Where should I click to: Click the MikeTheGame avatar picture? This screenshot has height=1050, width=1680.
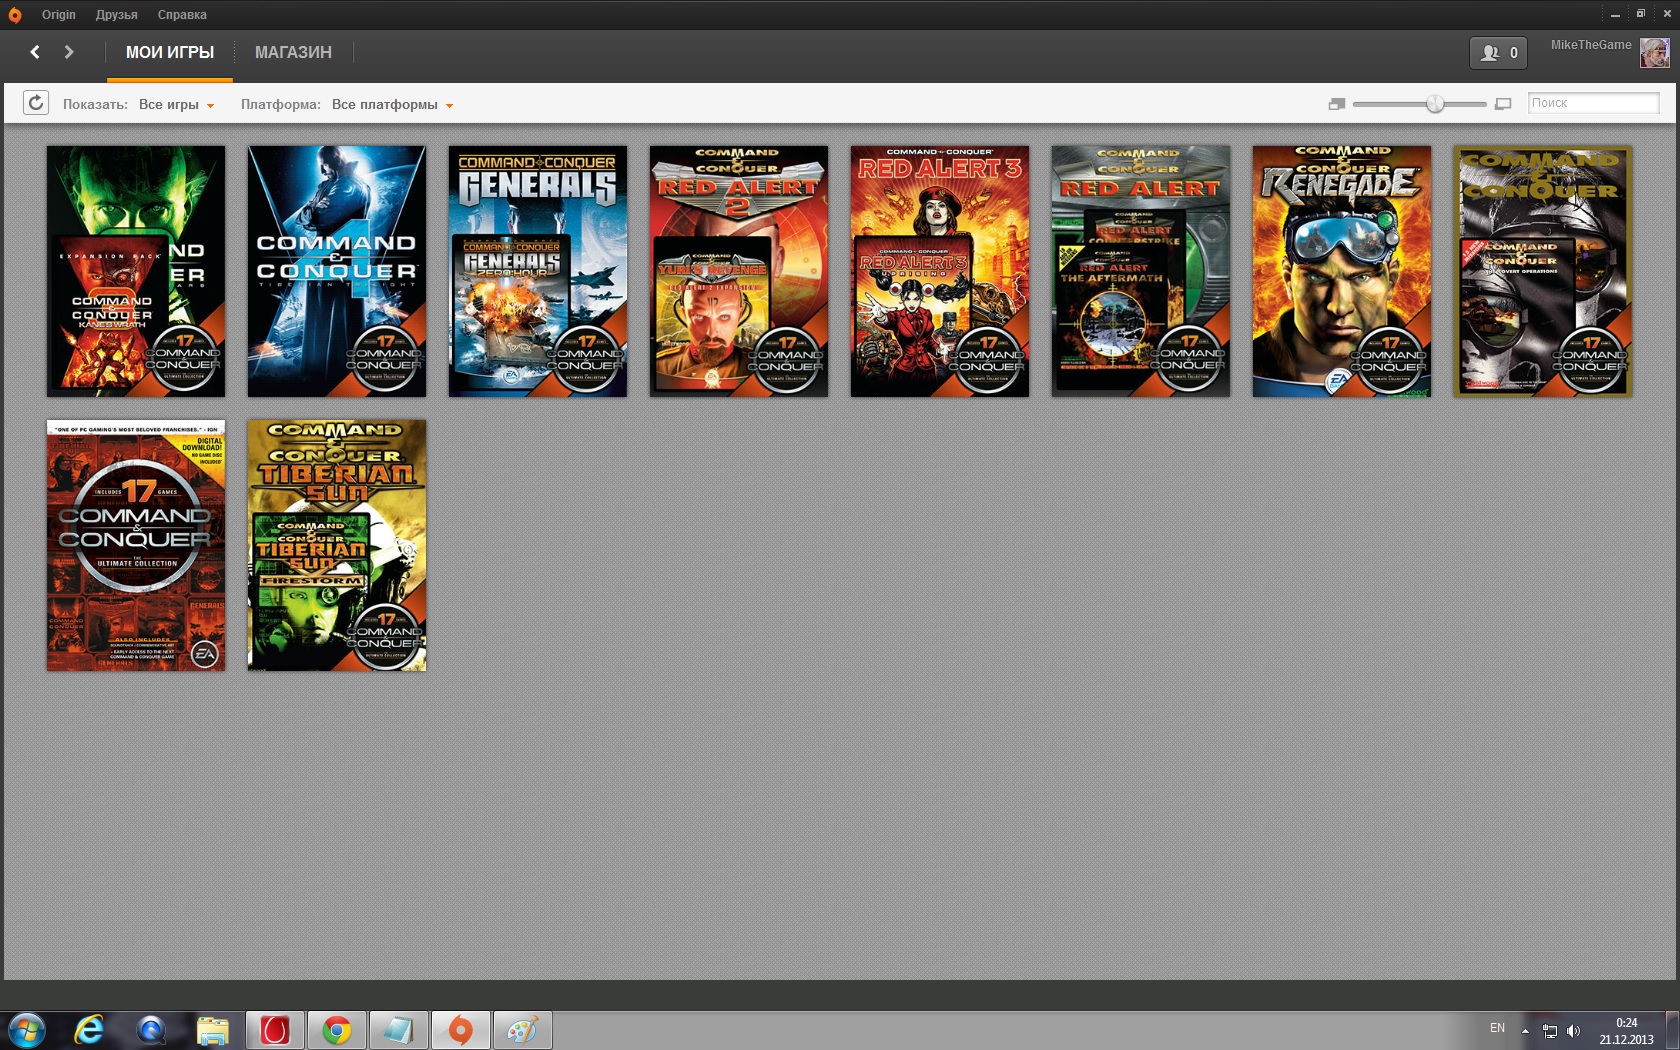pyautogui.click(x=1655, y=53)
